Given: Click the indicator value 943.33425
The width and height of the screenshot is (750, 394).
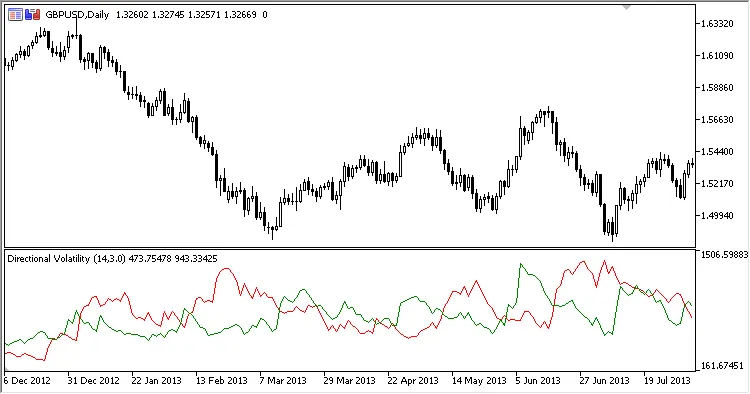Looking at the screenshot, I should [x=196, y=259].
